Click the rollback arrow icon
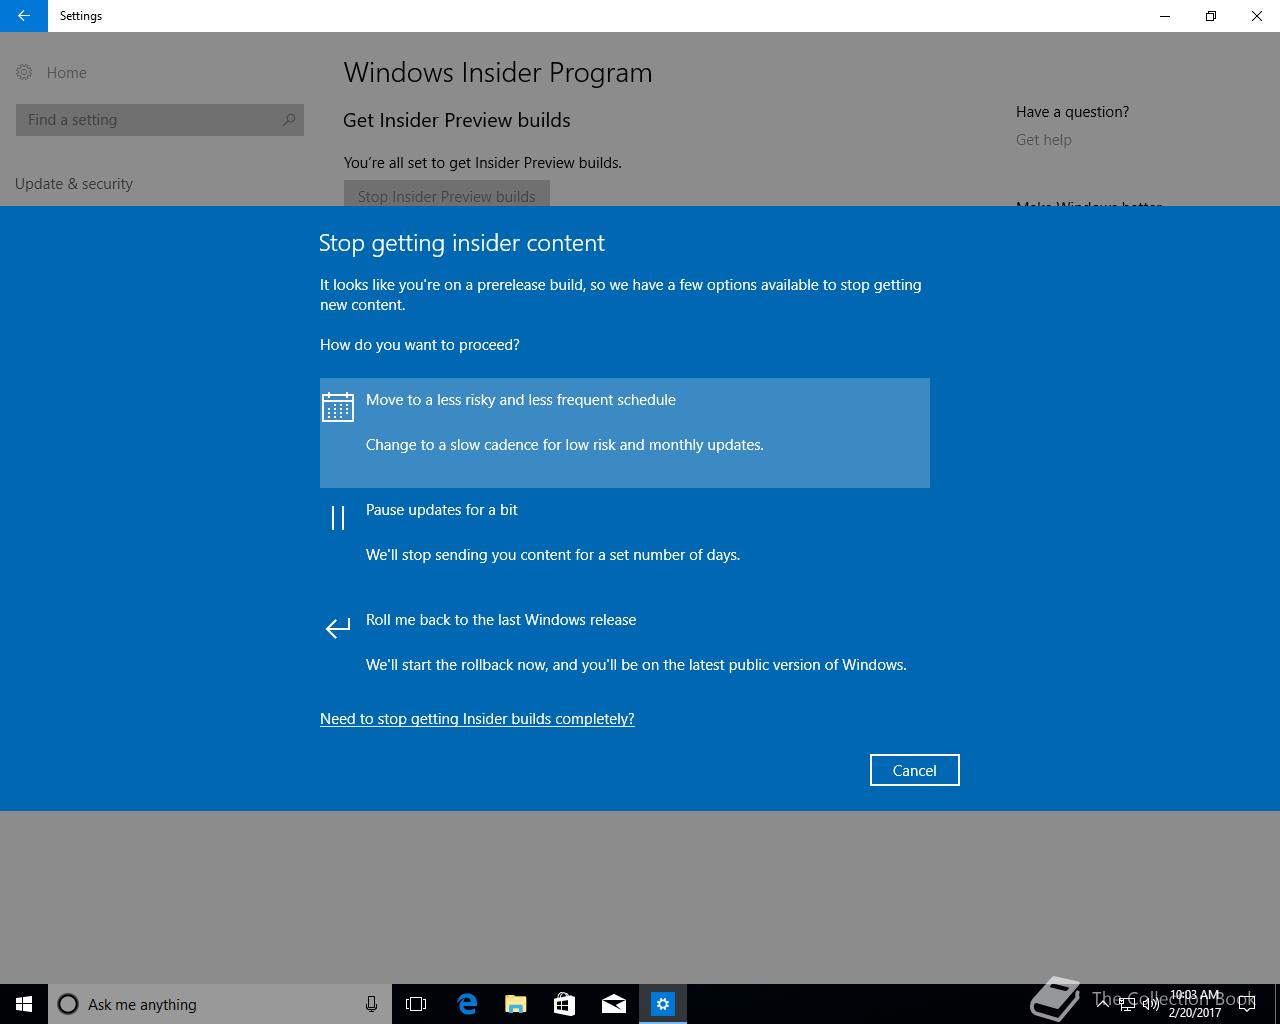 point(338,627)
